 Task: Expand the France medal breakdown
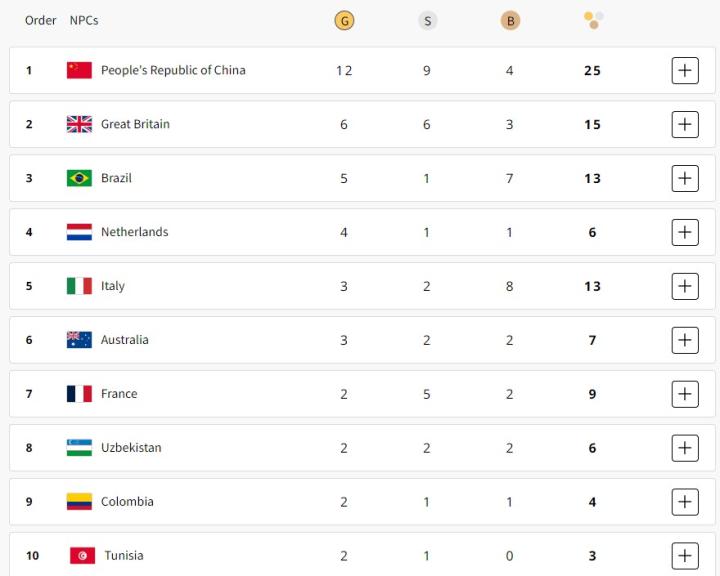tap(685, 394)
